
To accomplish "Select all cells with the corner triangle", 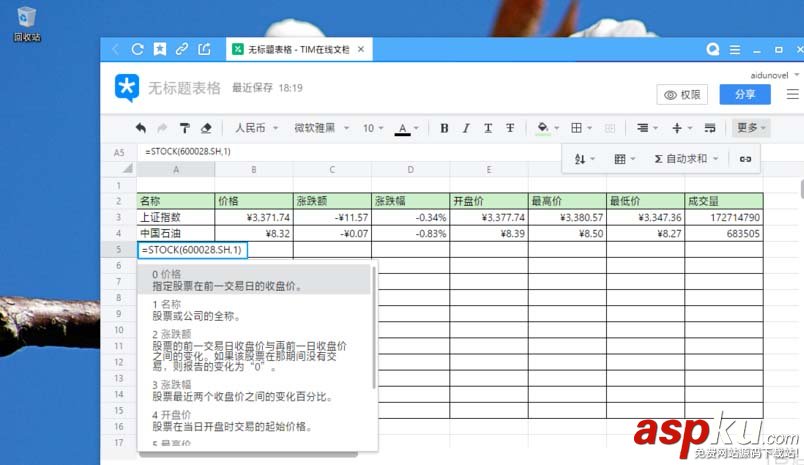I will pyautogui.click(x=127, y=168).
